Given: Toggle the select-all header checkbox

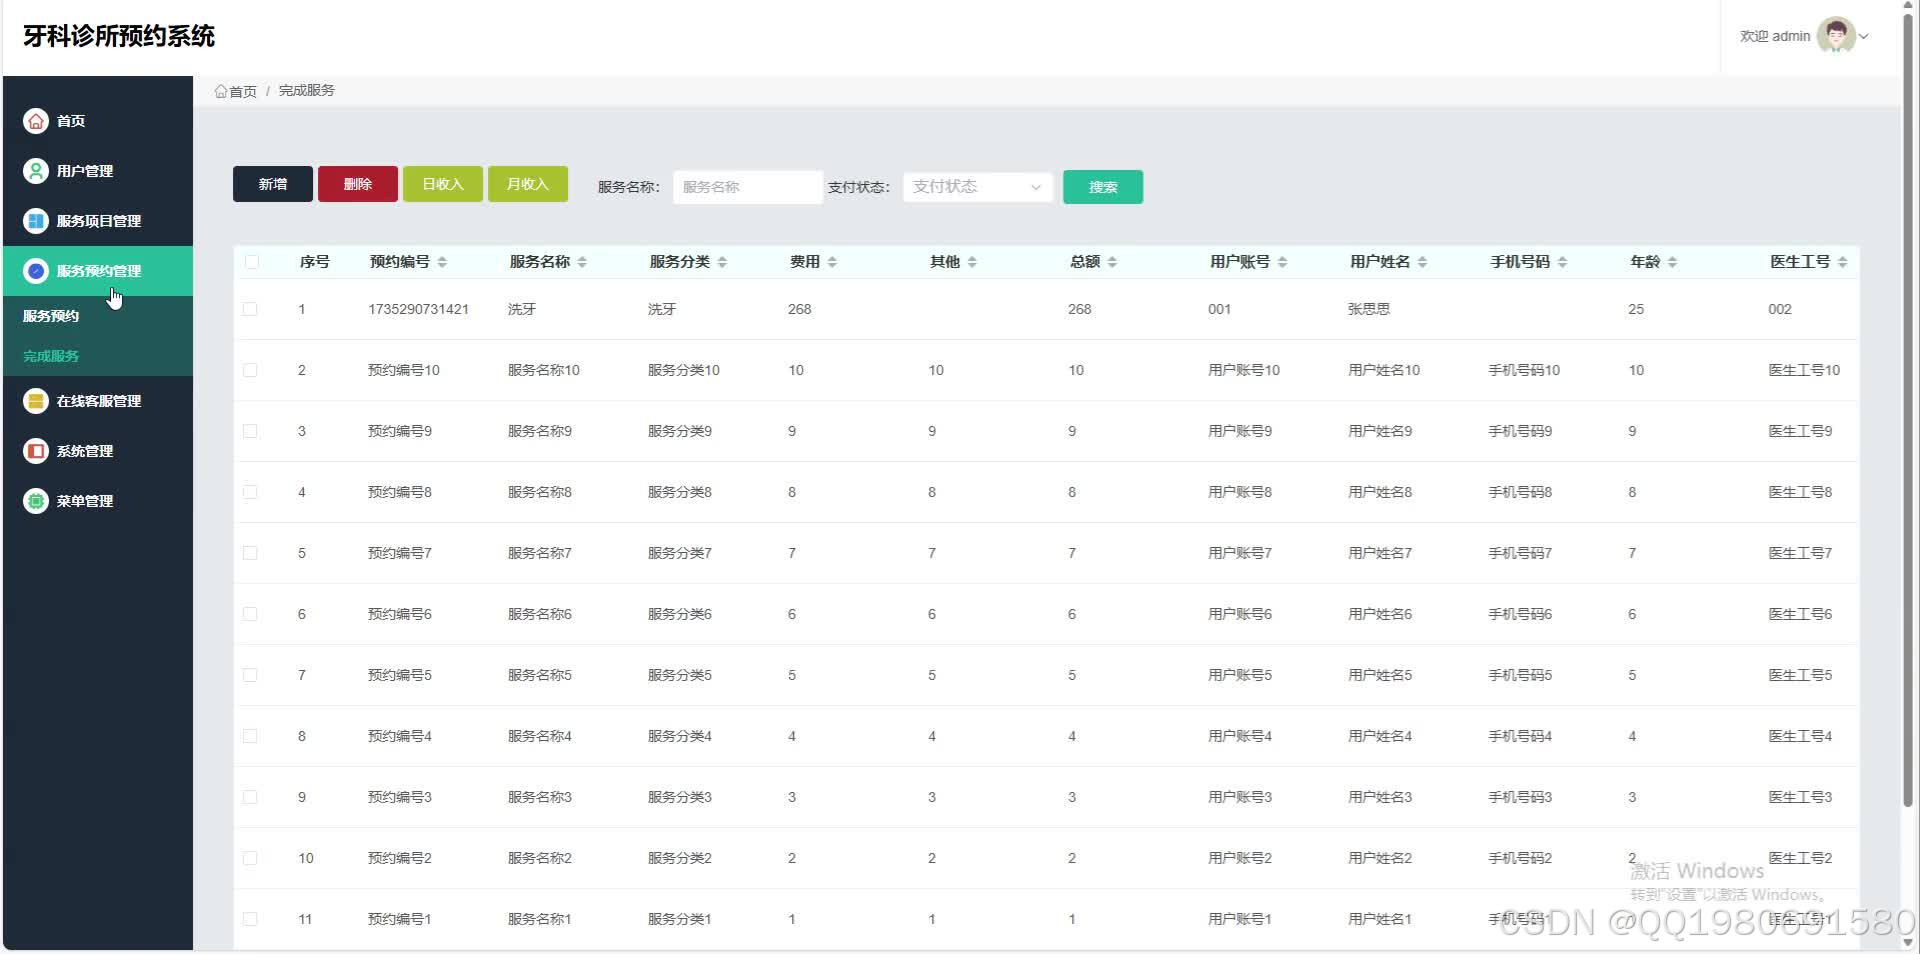Looking at the screenshot, I should click(x=251, y=262).
